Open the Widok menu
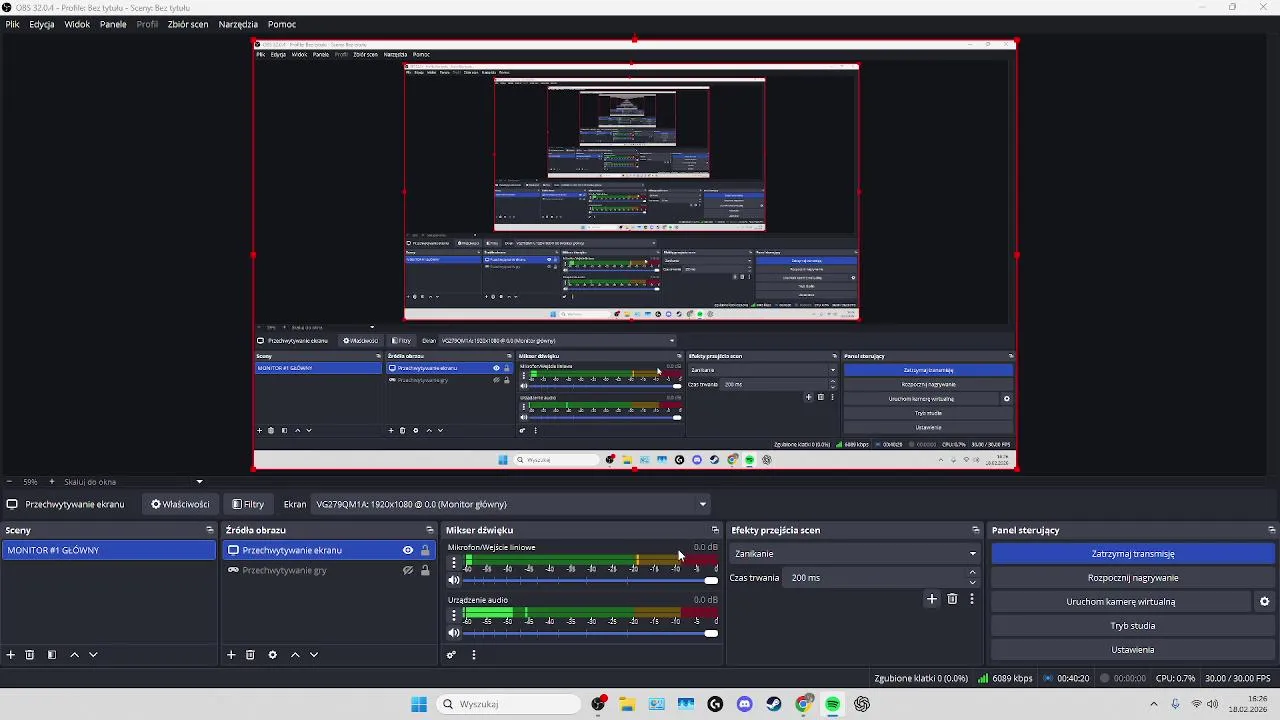This screenshot has width=1280, height=720. [x=77, y=24]
